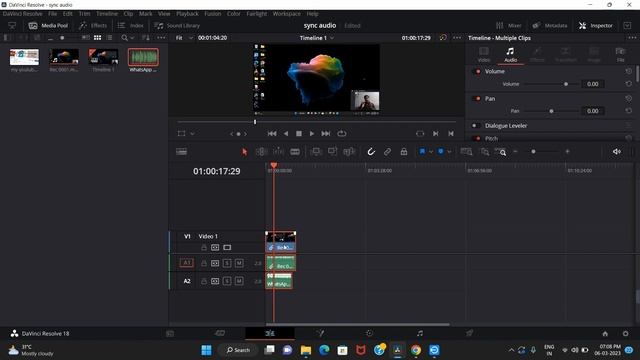Open Windows Start menu
Screen dimensions: 640x360
click(x=207, y=350)
